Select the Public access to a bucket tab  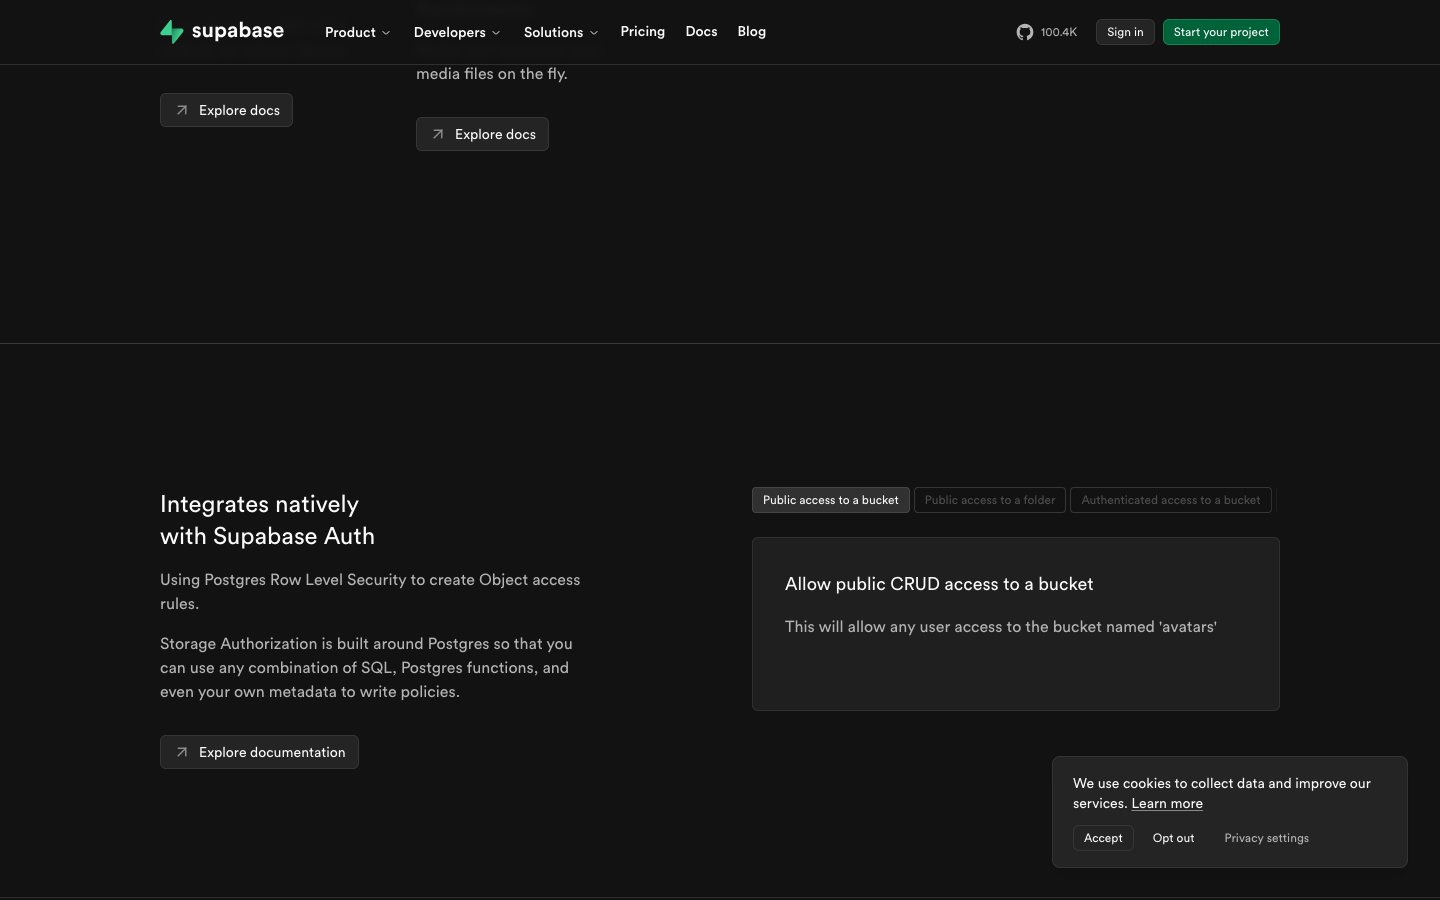pyautogui.click(x=830, y=500)
